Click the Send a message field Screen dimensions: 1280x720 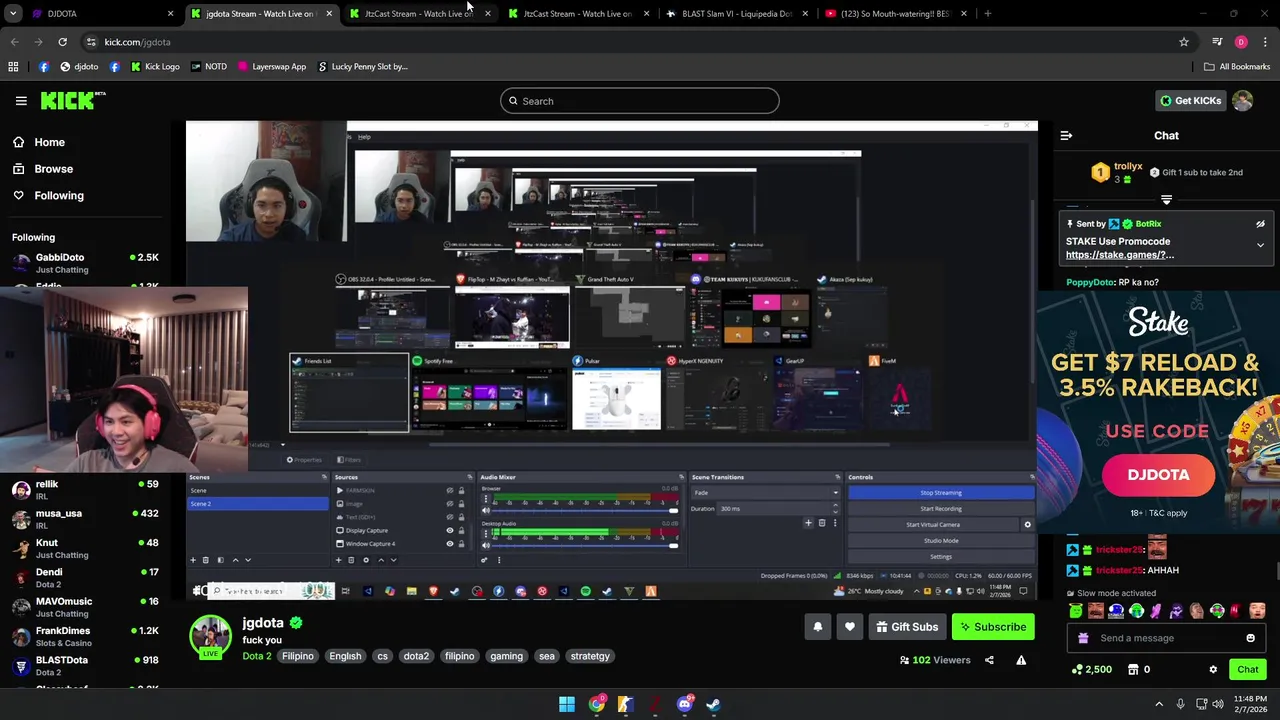(x=1165, y=638)
